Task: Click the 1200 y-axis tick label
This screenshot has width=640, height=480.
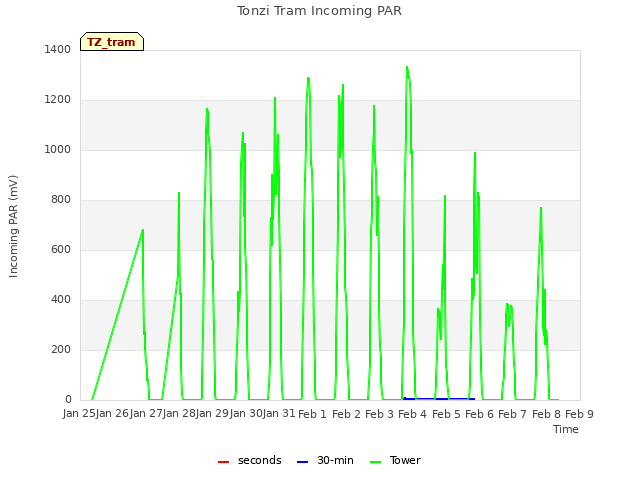Action: pos(58,100)
